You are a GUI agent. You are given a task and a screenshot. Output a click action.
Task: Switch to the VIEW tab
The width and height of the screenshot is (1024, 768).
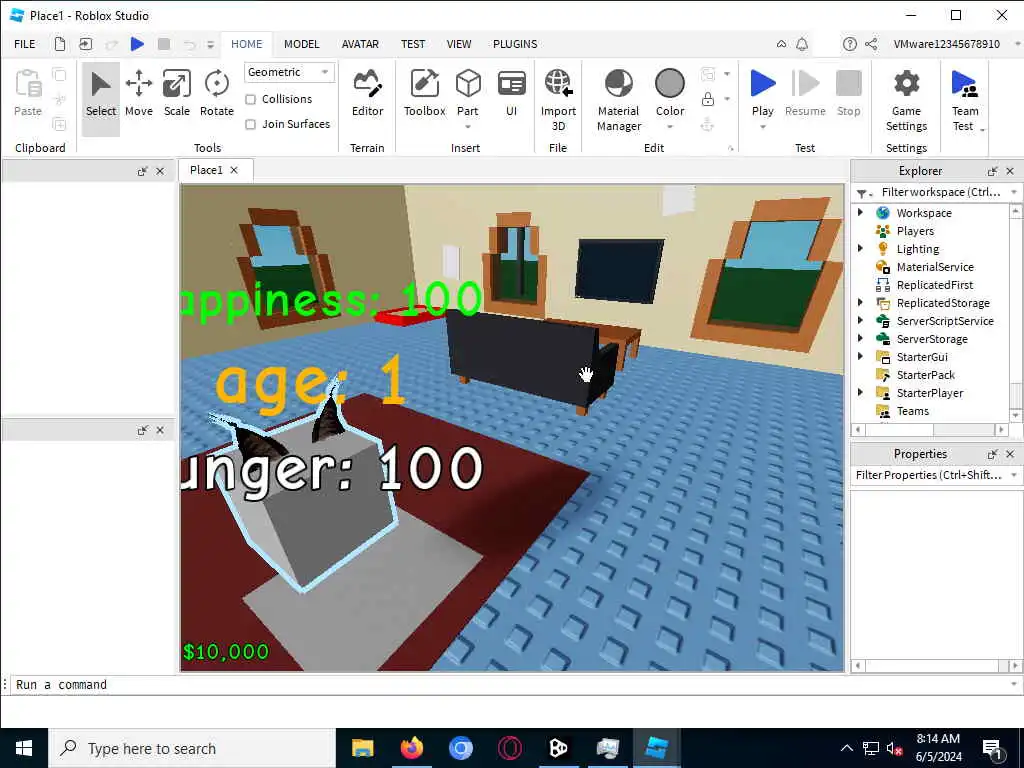[x=458, y=44]
